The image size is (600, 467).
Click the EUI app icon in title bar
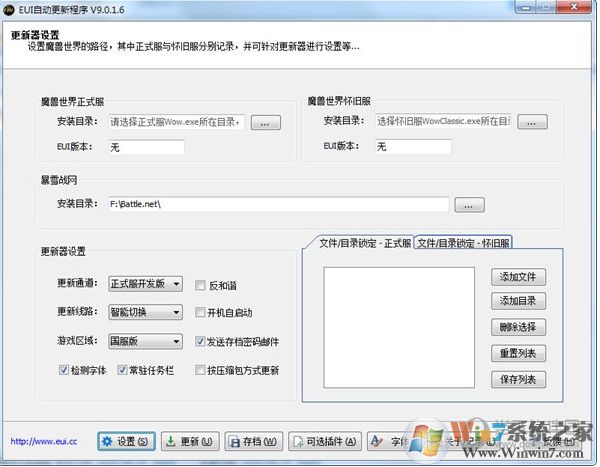9,10
